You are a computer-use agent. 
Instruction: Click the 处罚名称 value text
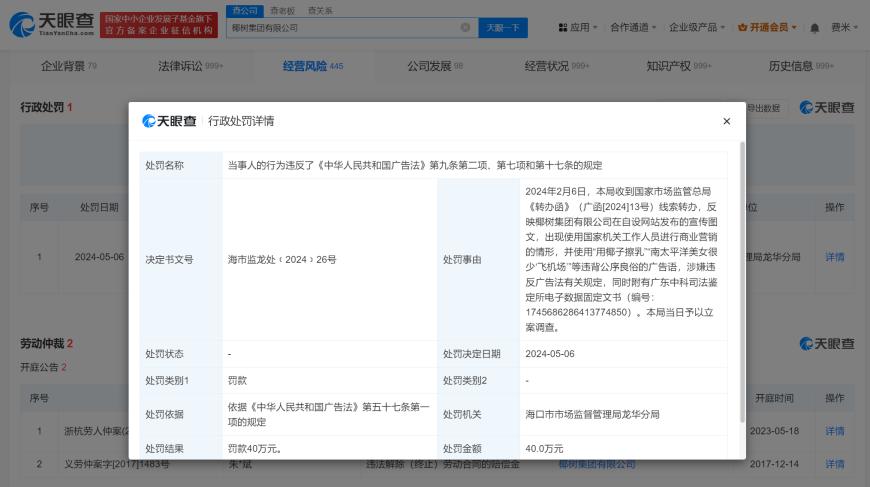(x=415, y=165)
